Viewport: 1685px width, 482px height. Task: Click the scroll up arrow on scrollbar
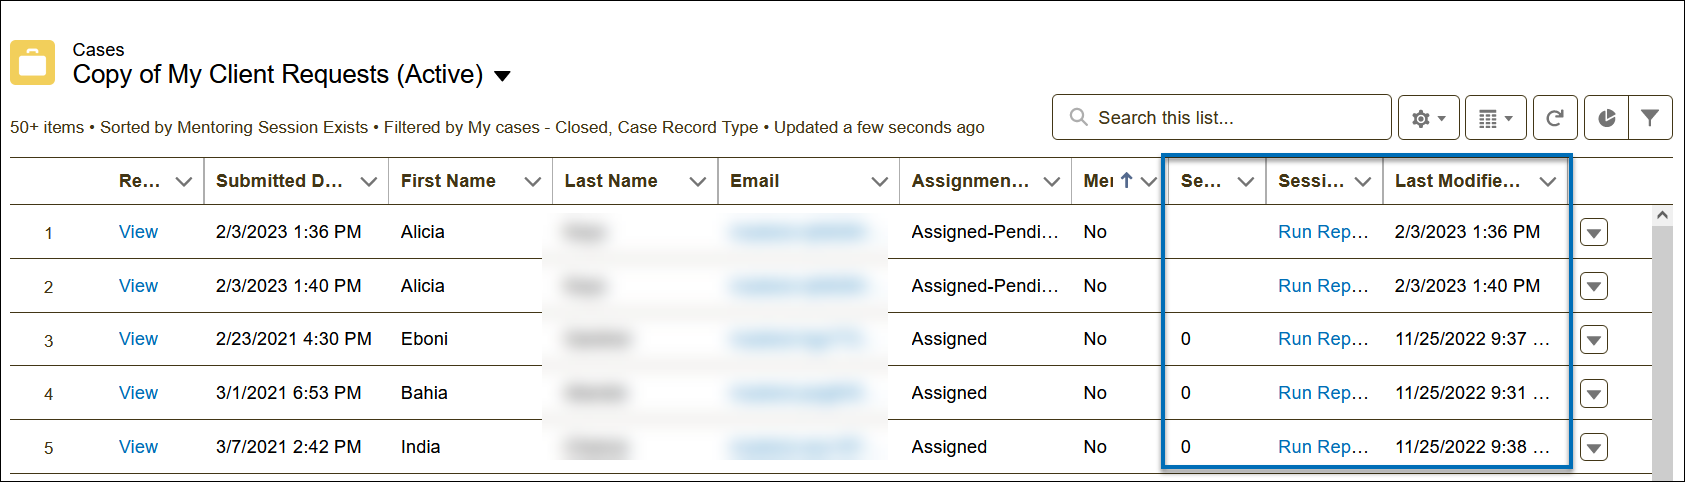1662,216
